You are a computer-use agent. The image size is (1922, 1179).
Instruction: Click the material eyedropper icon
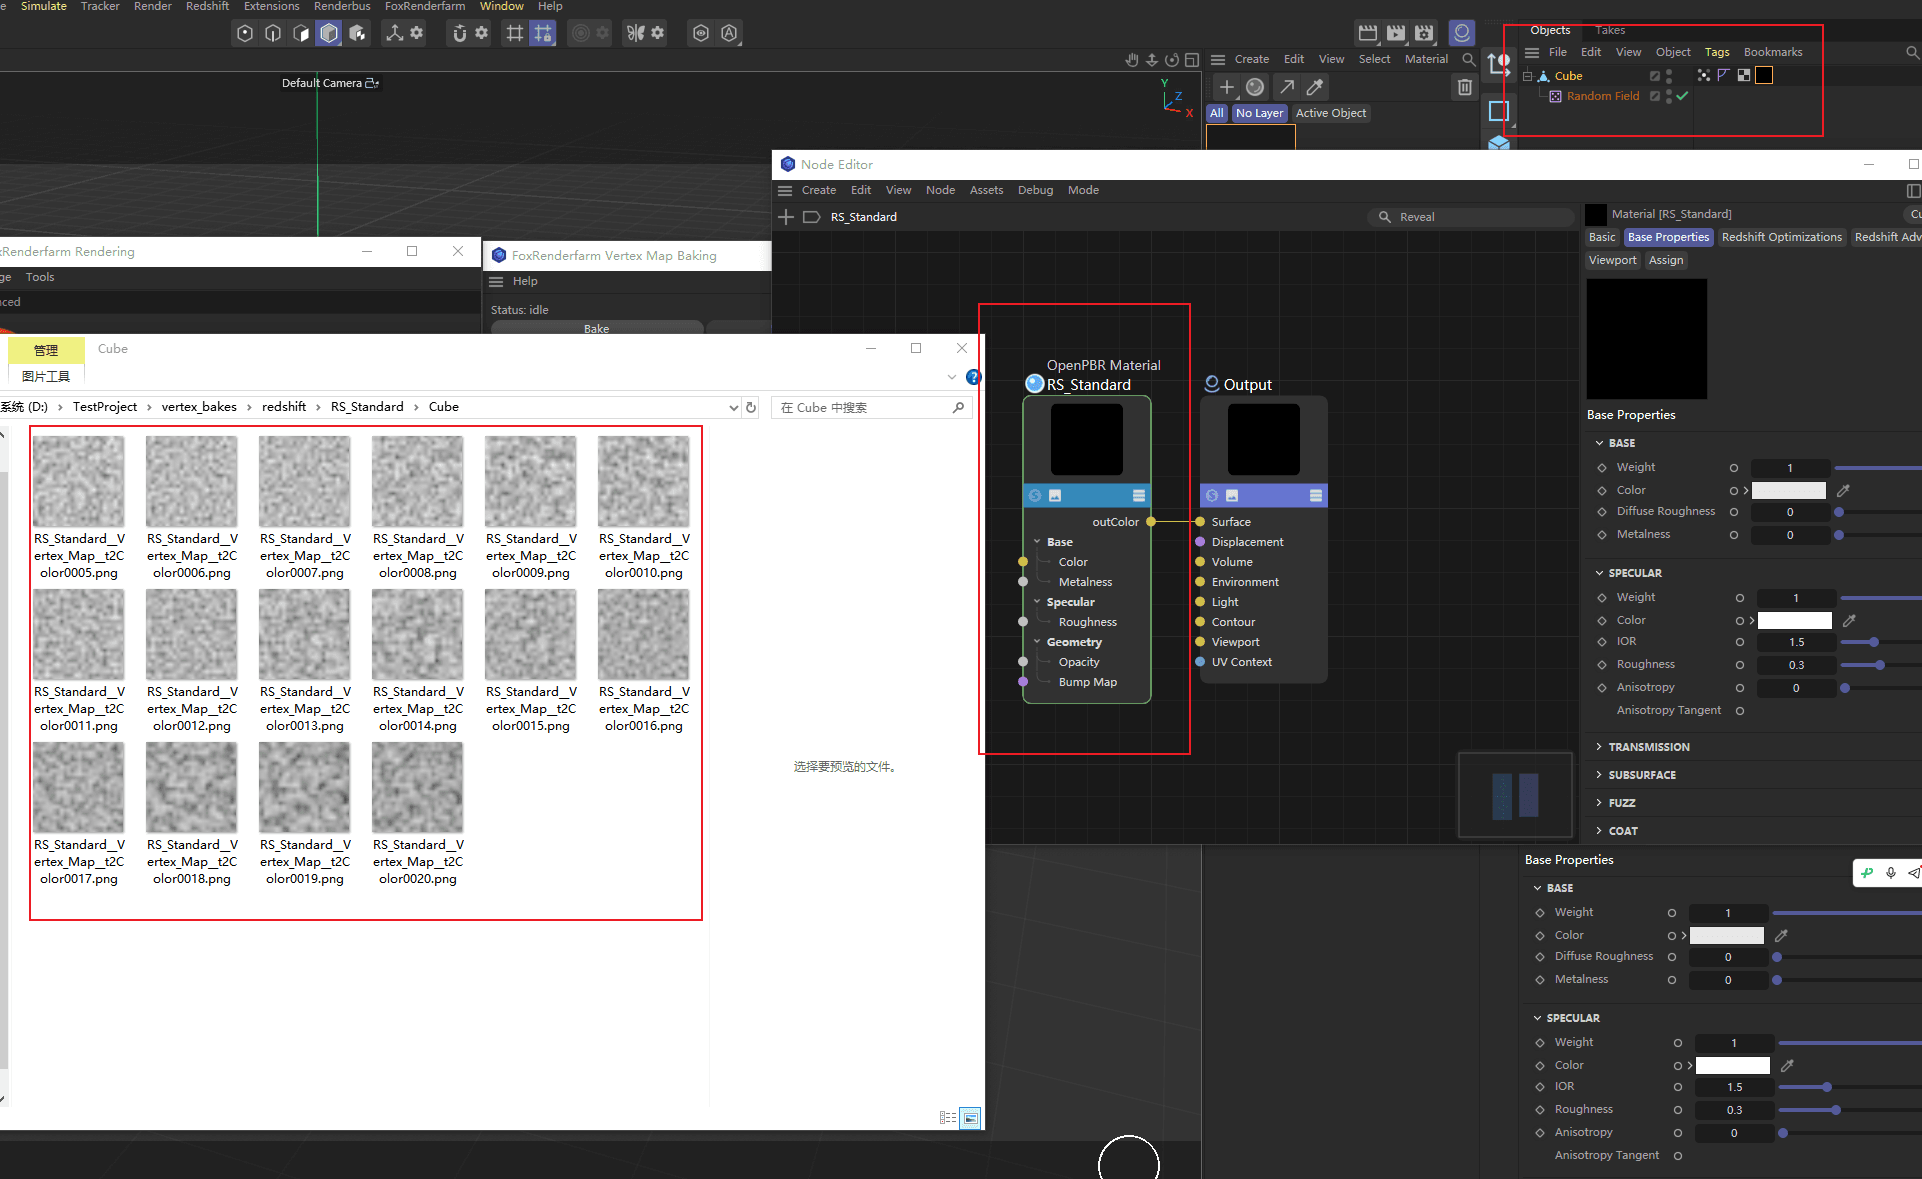click(x=1315, y=87)
